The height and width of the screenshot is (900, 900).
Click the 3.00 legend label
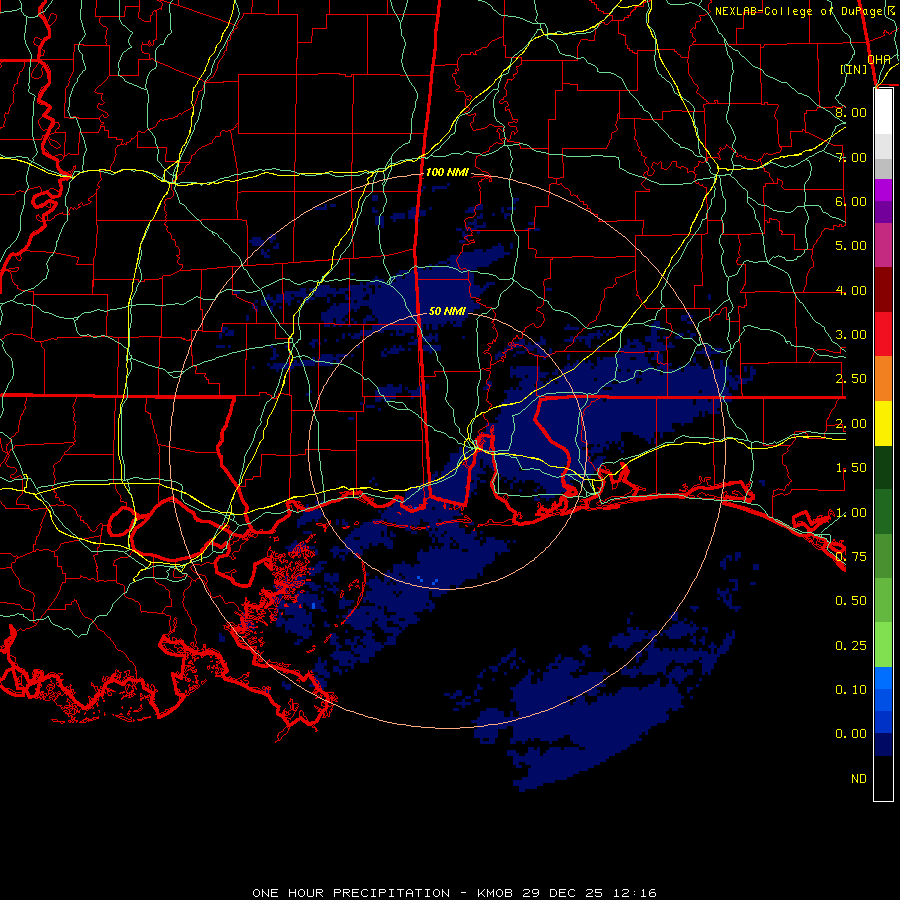coord(851,335)
